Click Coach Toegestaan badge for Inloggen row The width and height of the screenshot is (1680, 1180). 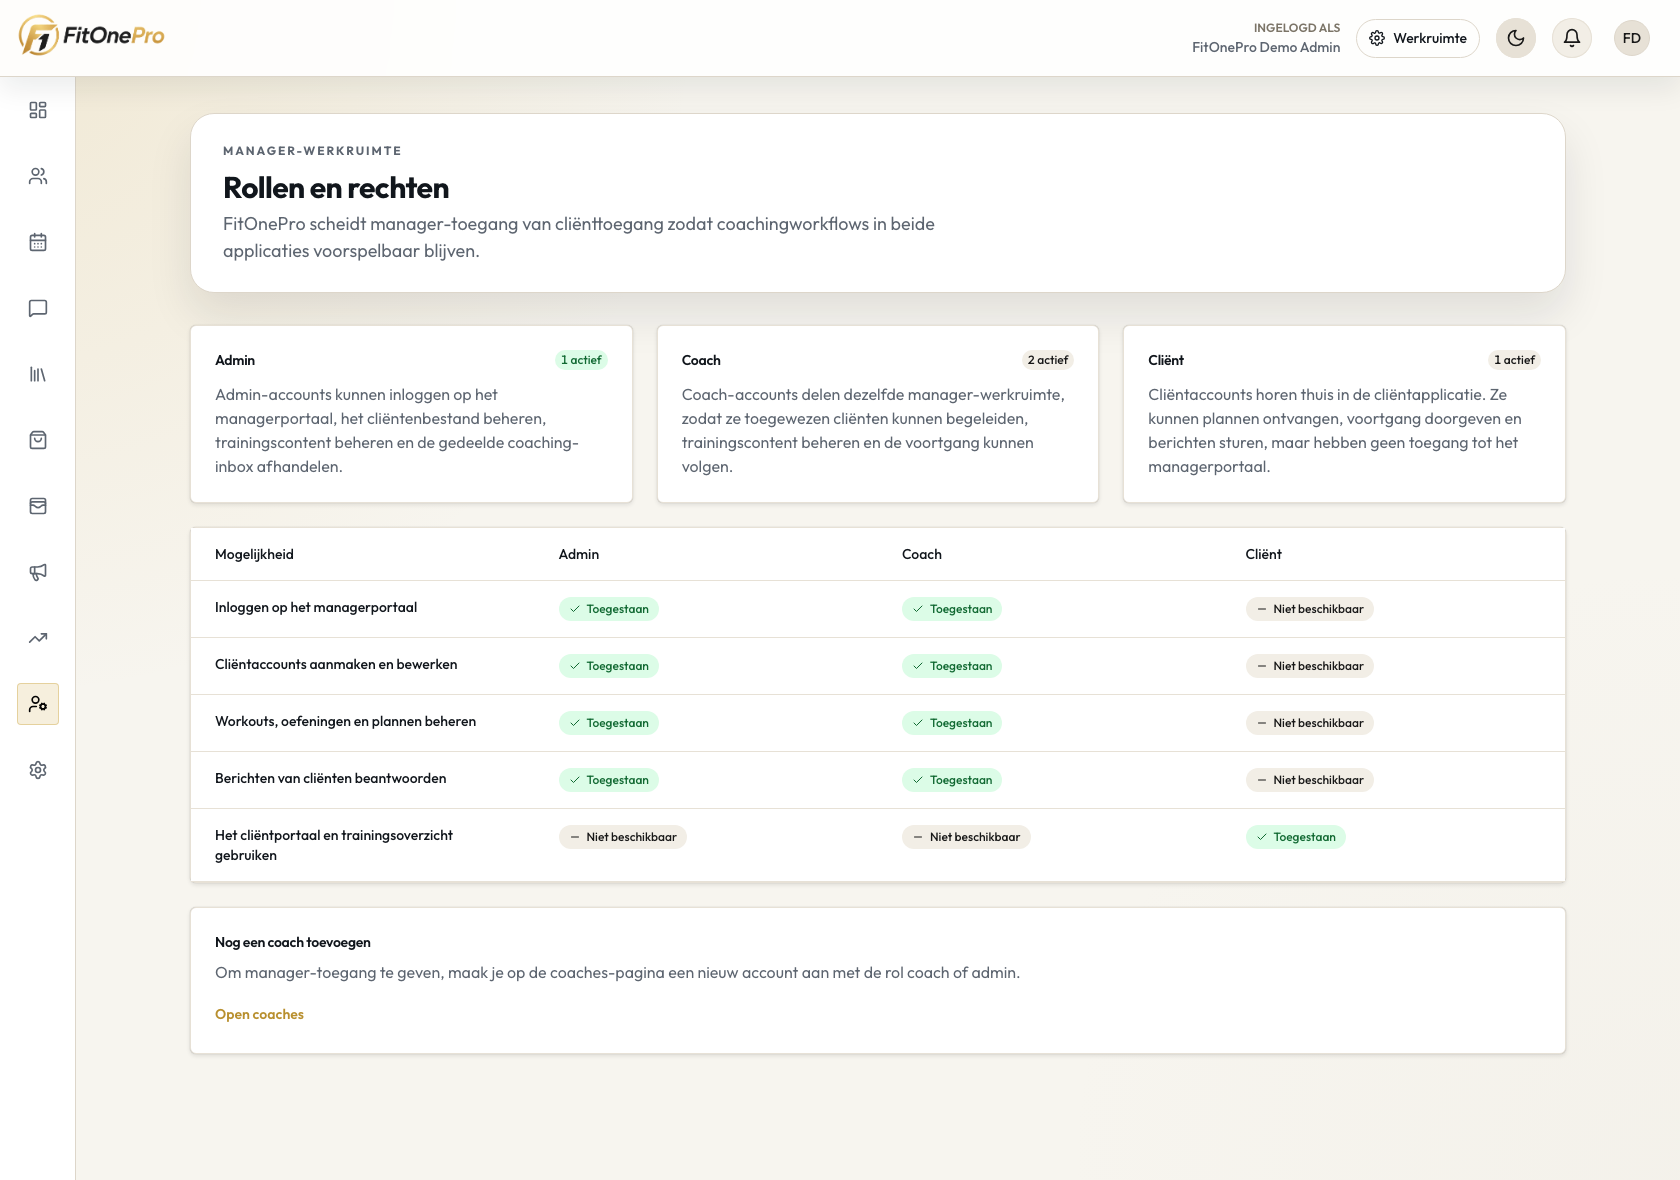tap(952, 609)
